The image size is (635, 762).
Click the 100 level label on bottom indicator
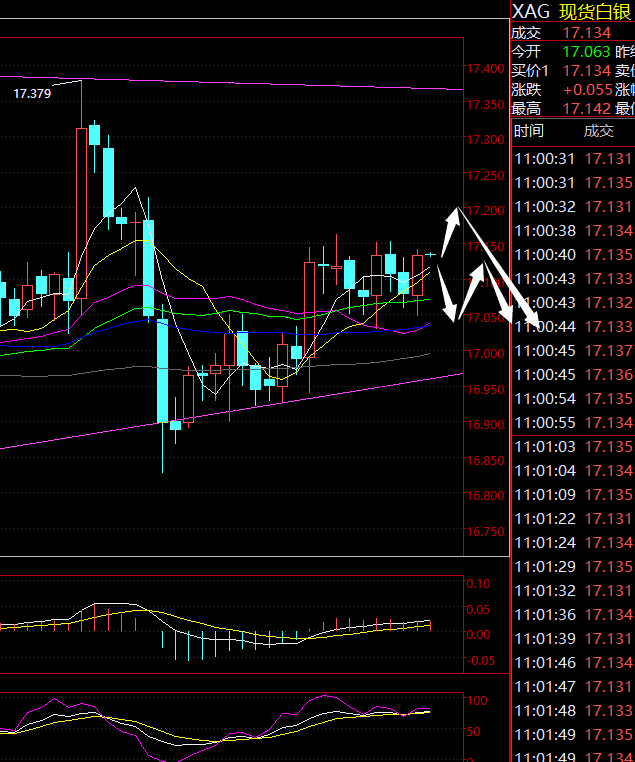[x=477, y=701]
